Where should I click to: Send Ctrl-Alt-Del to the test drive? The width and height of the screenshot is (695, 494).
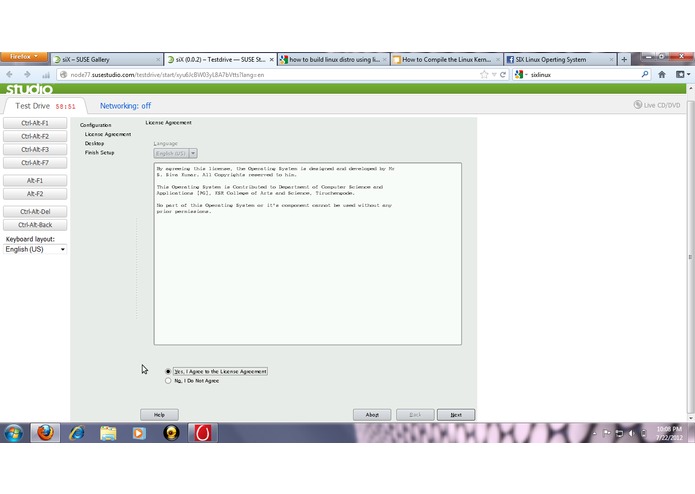(x=35, y=212)
